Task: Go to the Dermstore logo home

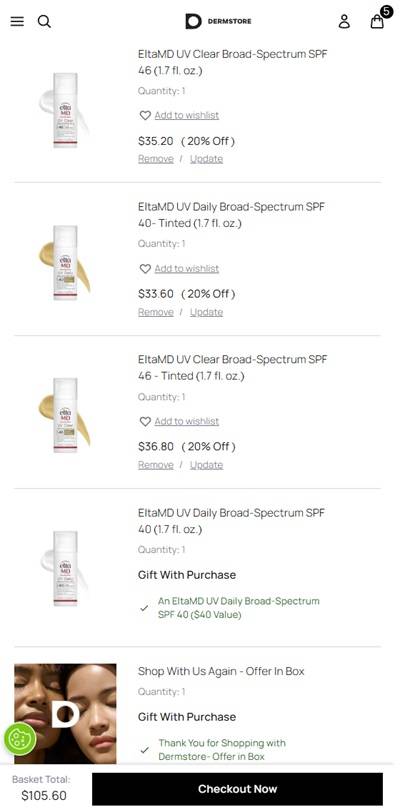Action: 218,21
